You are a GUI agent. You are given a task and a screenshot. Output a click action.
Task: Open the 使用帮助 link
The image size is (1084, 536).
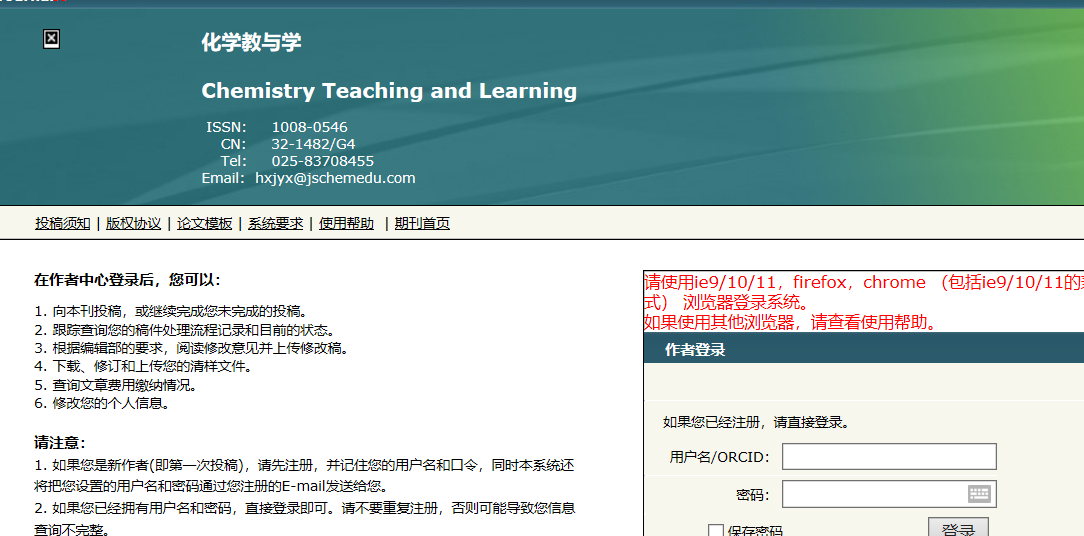[x=346, y=223]
